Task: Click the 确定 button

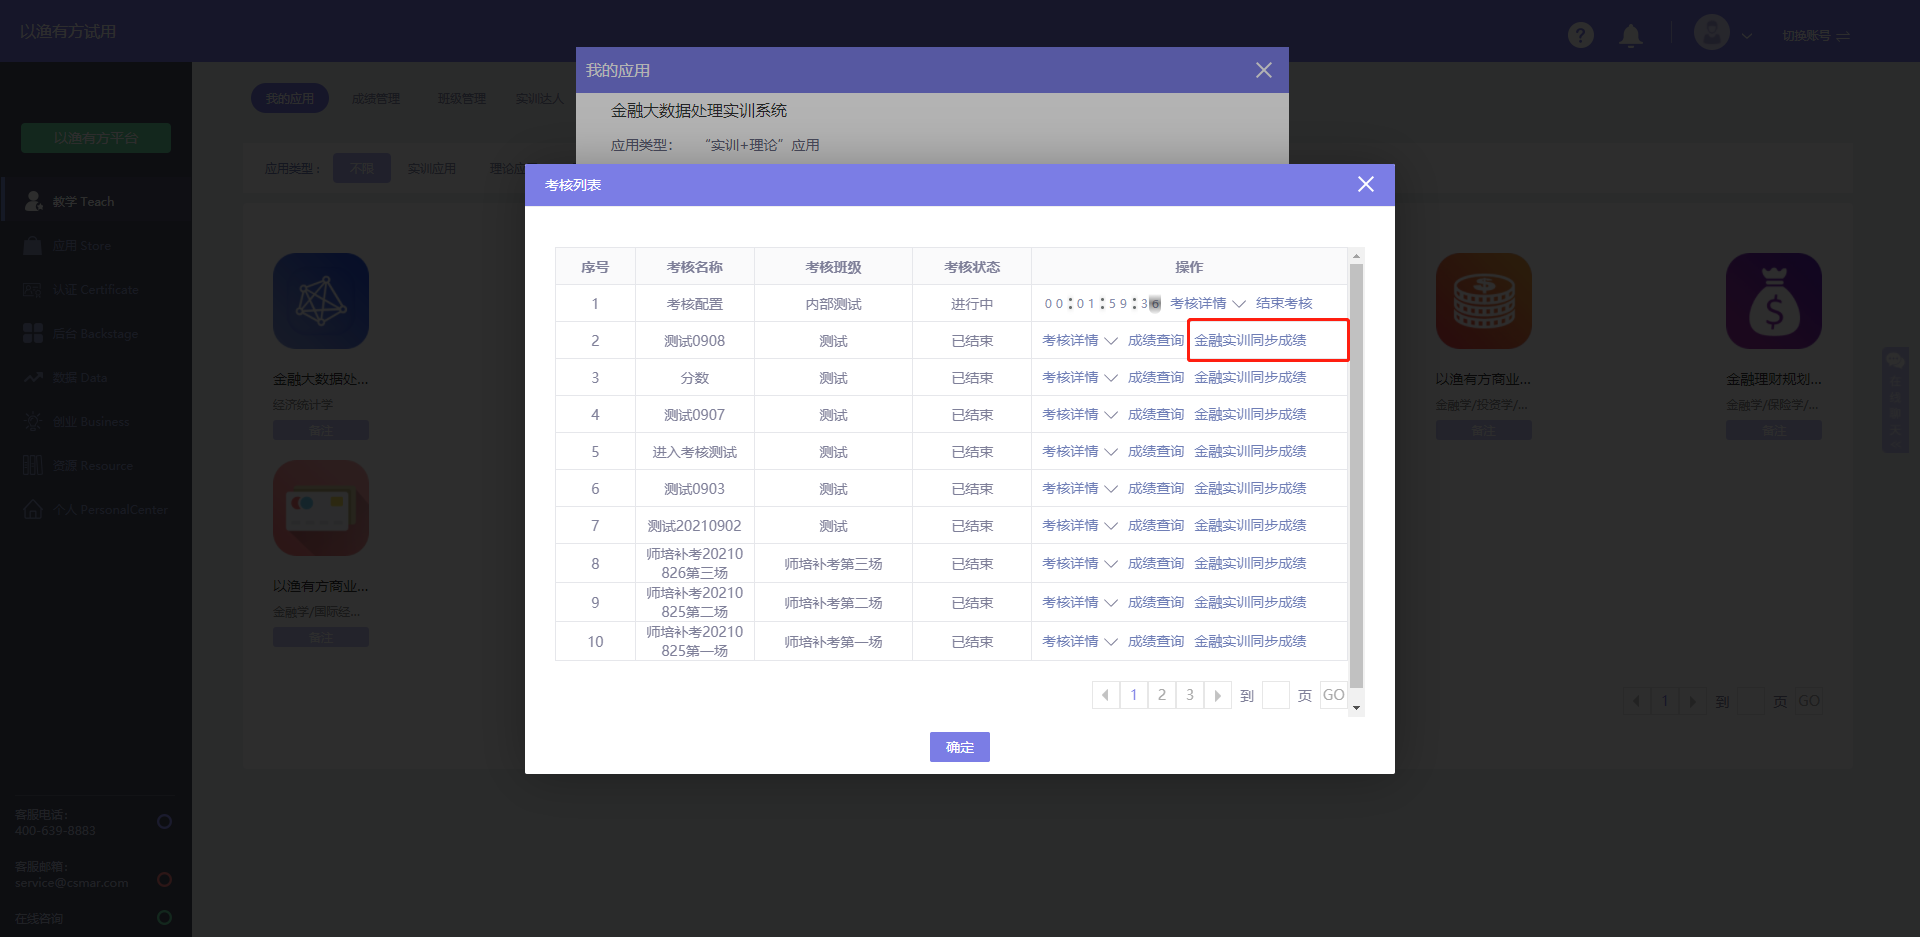Action: [959, 747]
